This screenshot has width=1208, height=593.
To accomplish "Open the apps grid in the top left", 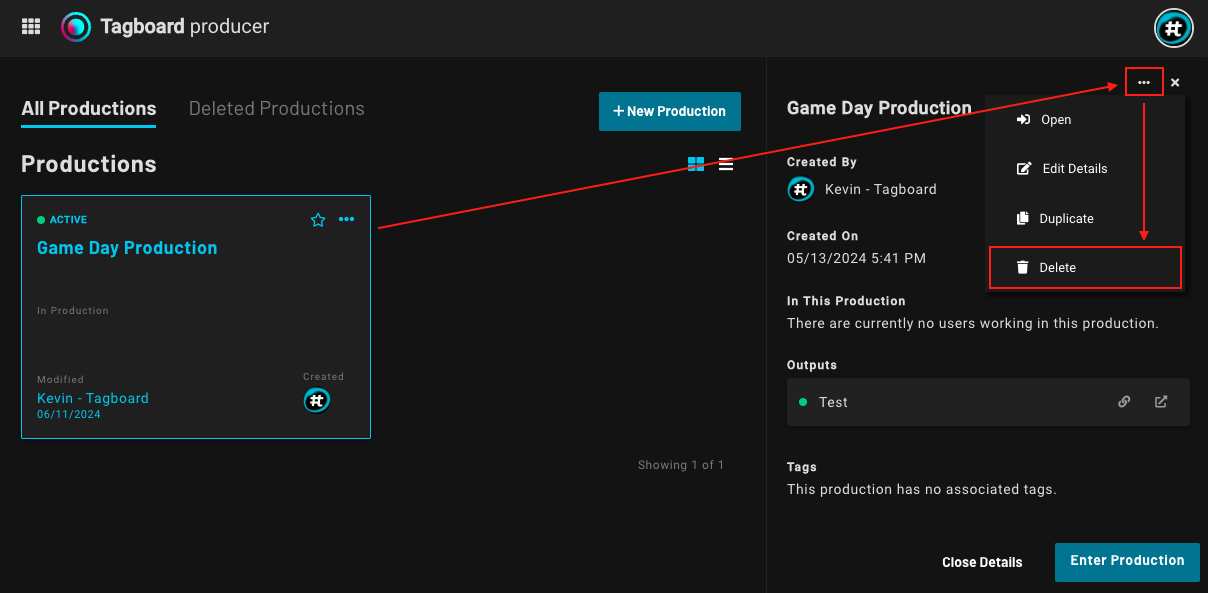I will pos(30,26).
